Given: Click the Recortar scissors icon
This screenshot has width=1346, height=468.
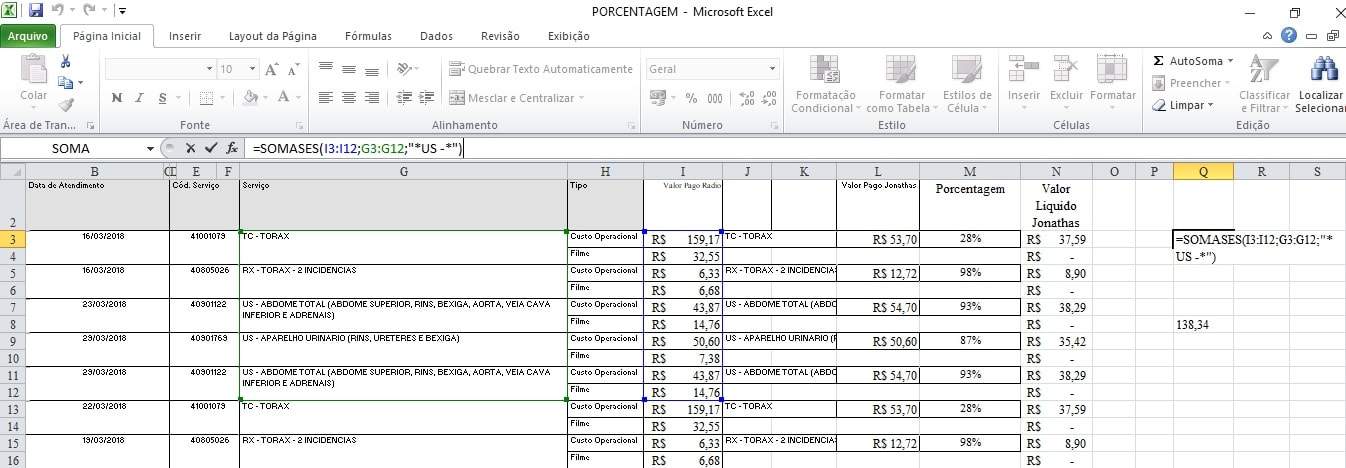Looking at the screenshot, I should pyautogui.click(x=66, y=62).
